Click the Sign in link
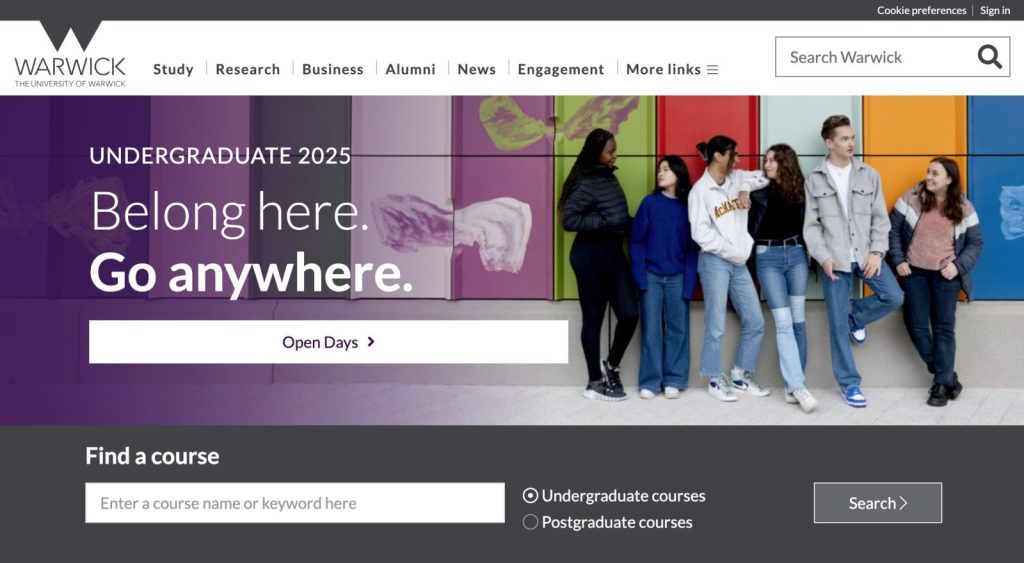This screenshot has height=563, width=1024. [995, 10]
